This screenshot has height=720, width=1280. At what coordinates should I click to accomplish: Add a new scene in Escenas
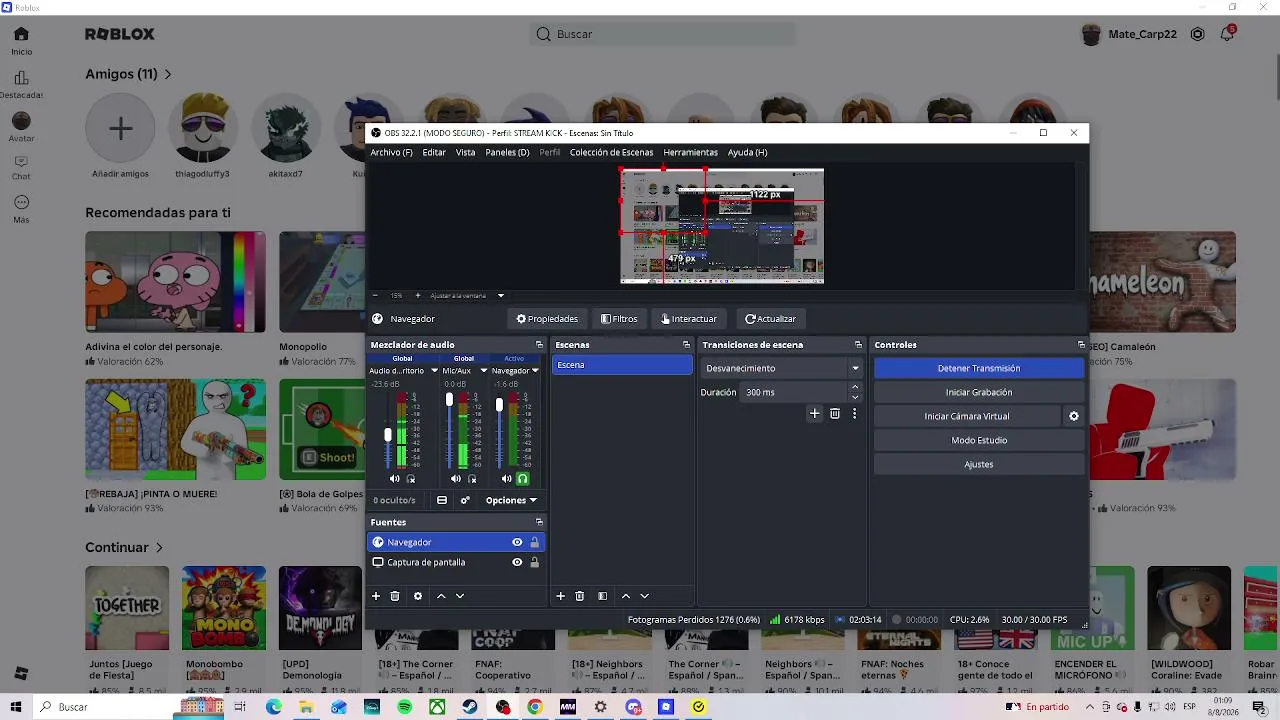(x=561, y=596)
